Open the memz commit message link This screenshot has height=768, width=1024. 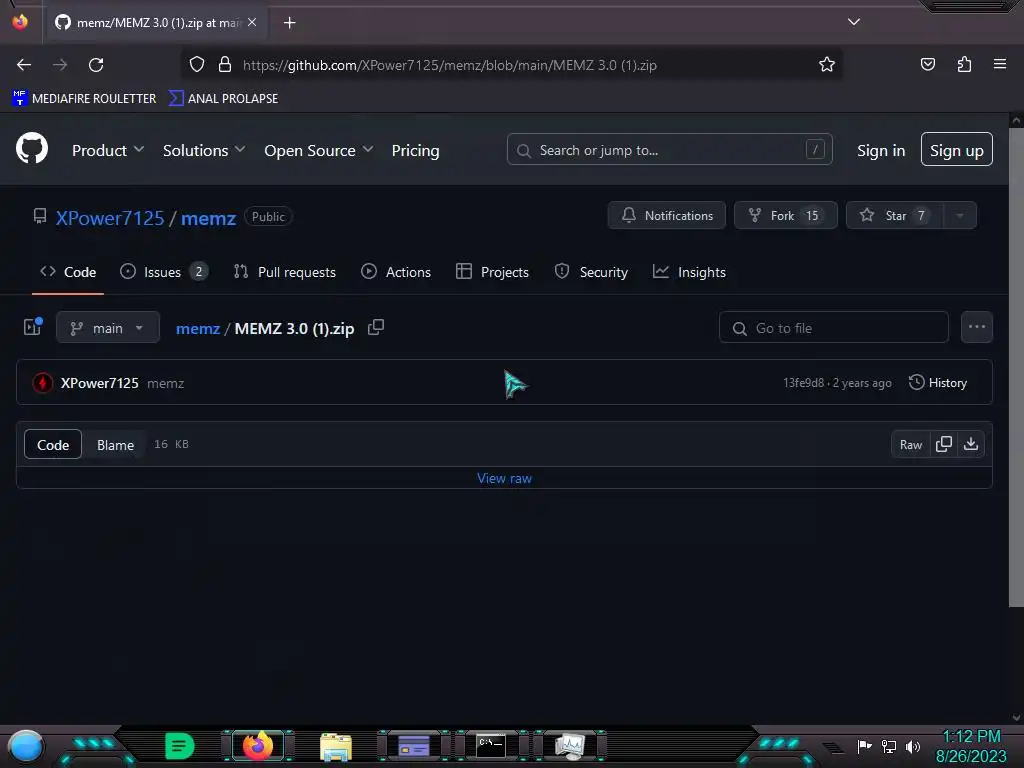[x=165, y=383]
